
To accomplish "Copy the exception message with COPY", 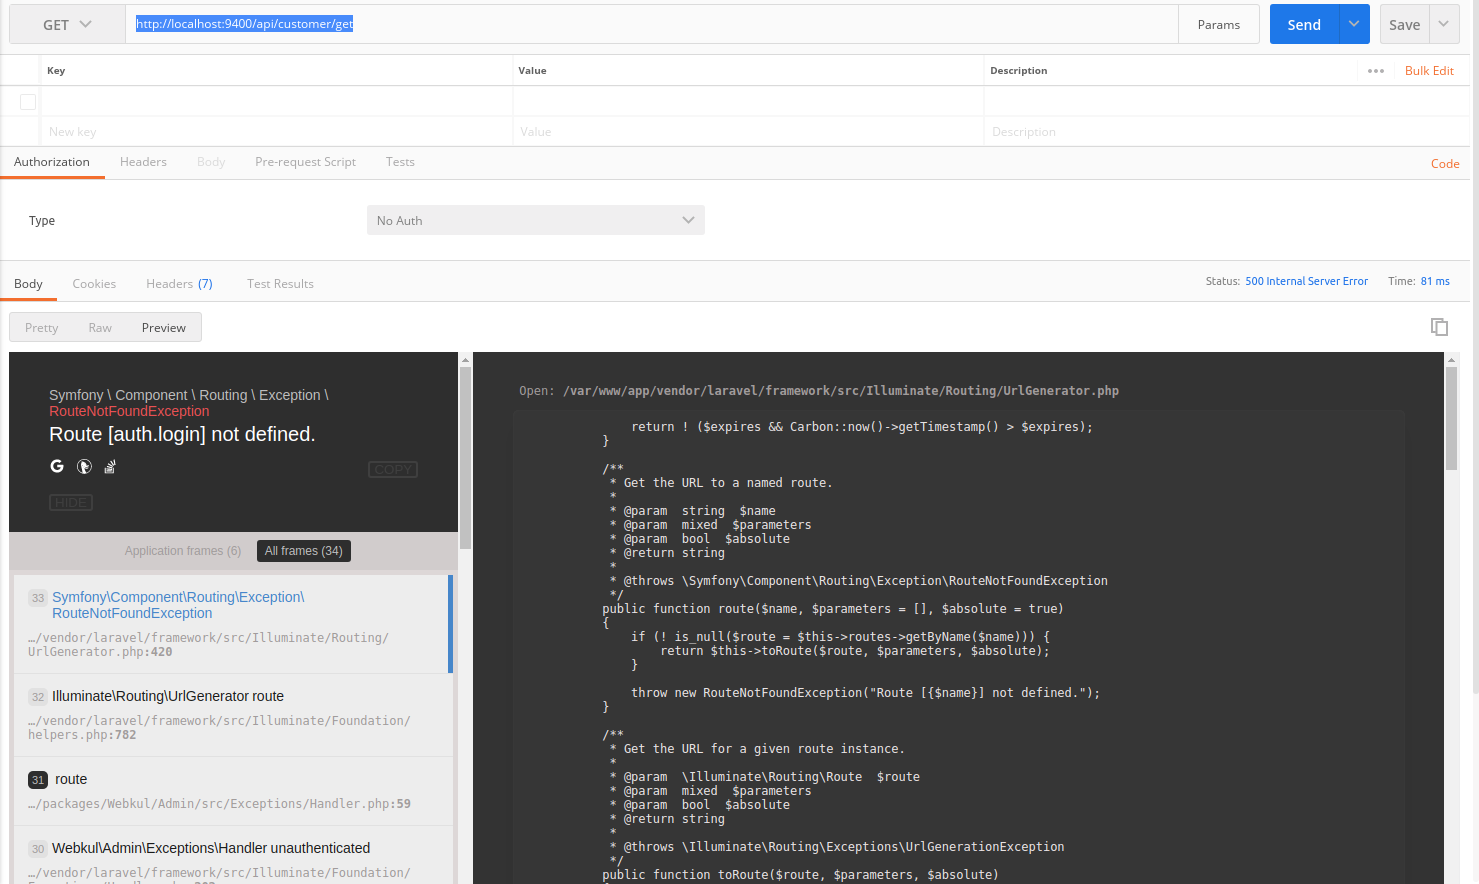I will click(393, 470).
